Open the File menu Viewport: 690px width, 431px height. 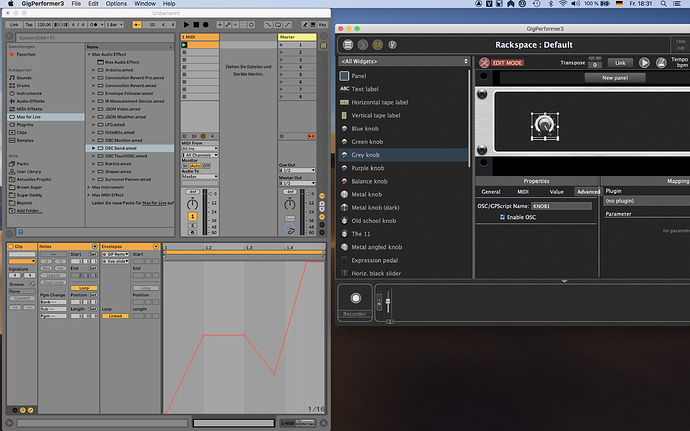coord(76,4)
